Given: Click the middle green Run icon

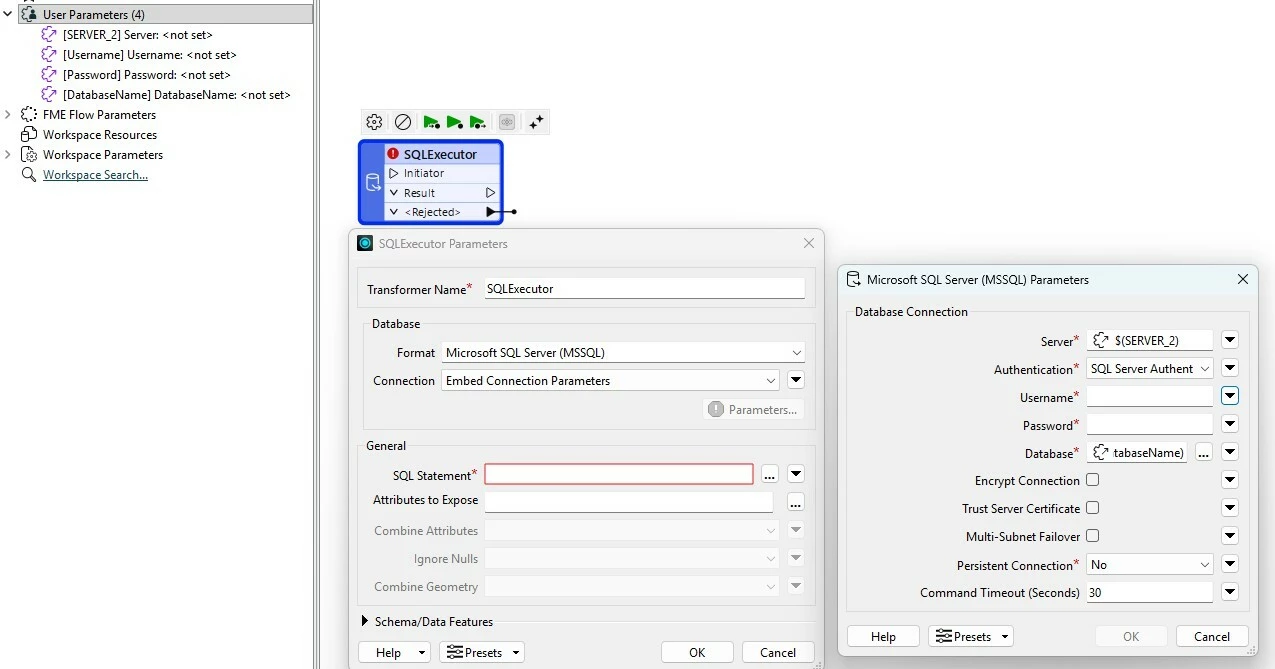Looking at the screenshot, I should [x=454, y=122].
